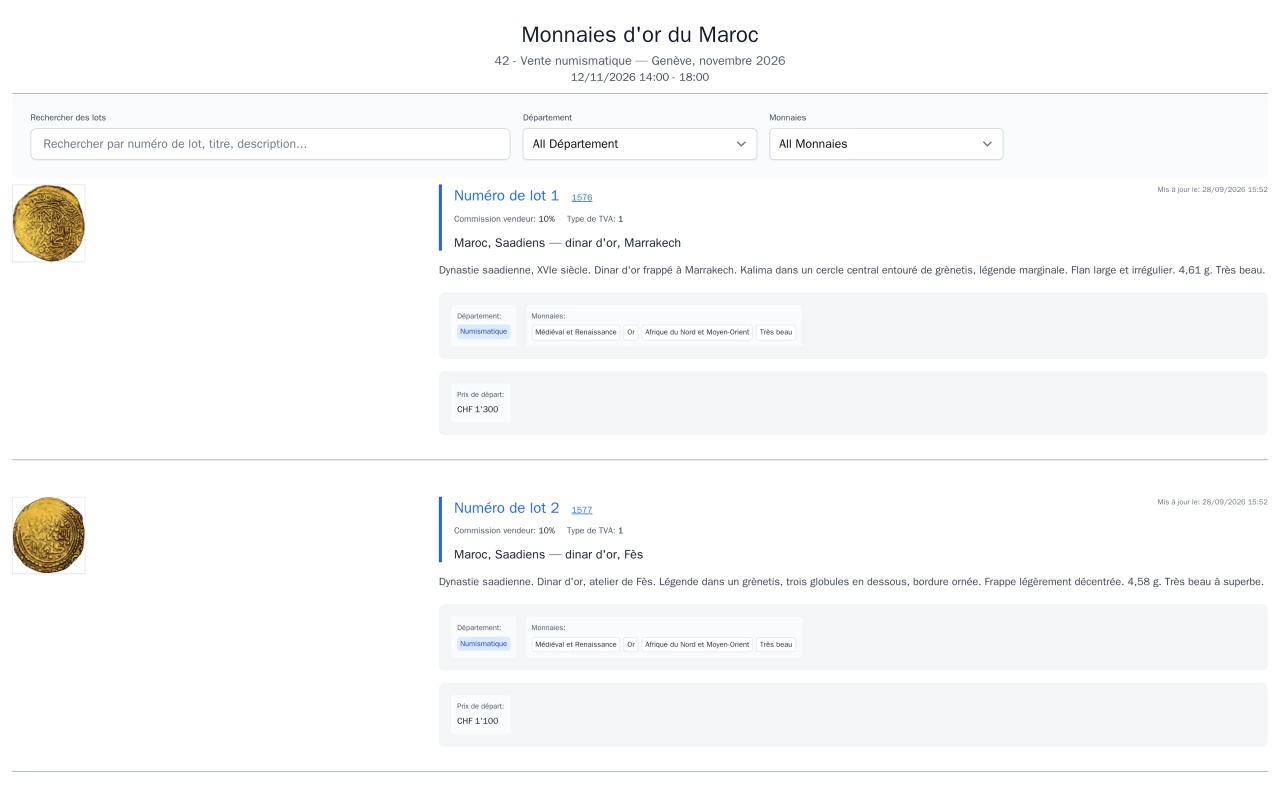Click the 'Rechercher des lots' label
The width and height of the screenshot is (1280, 800).
(68, 118)
